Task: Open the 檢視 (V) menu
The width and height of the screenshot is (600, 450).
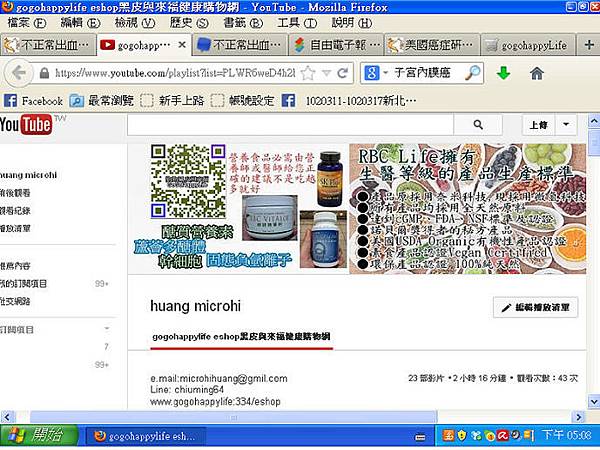Action: tap(135, 23)
